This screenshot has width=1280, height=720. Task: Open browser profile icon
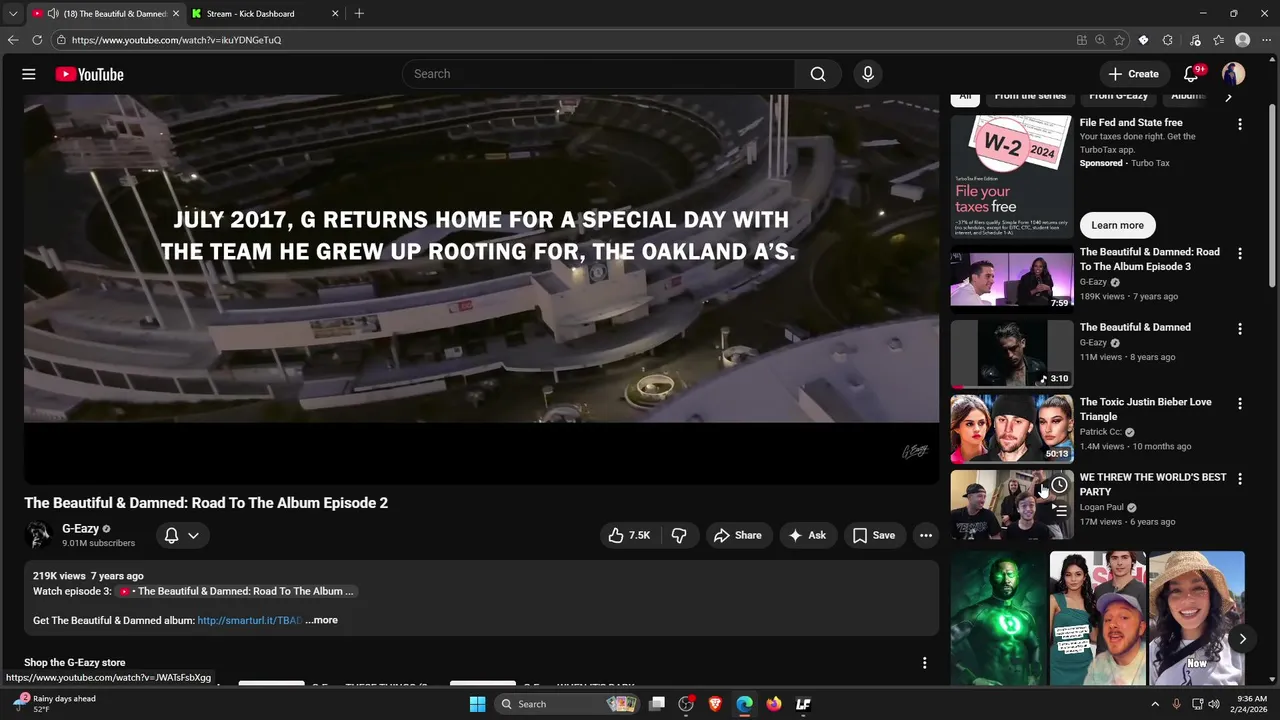[x=1242, y=40]
